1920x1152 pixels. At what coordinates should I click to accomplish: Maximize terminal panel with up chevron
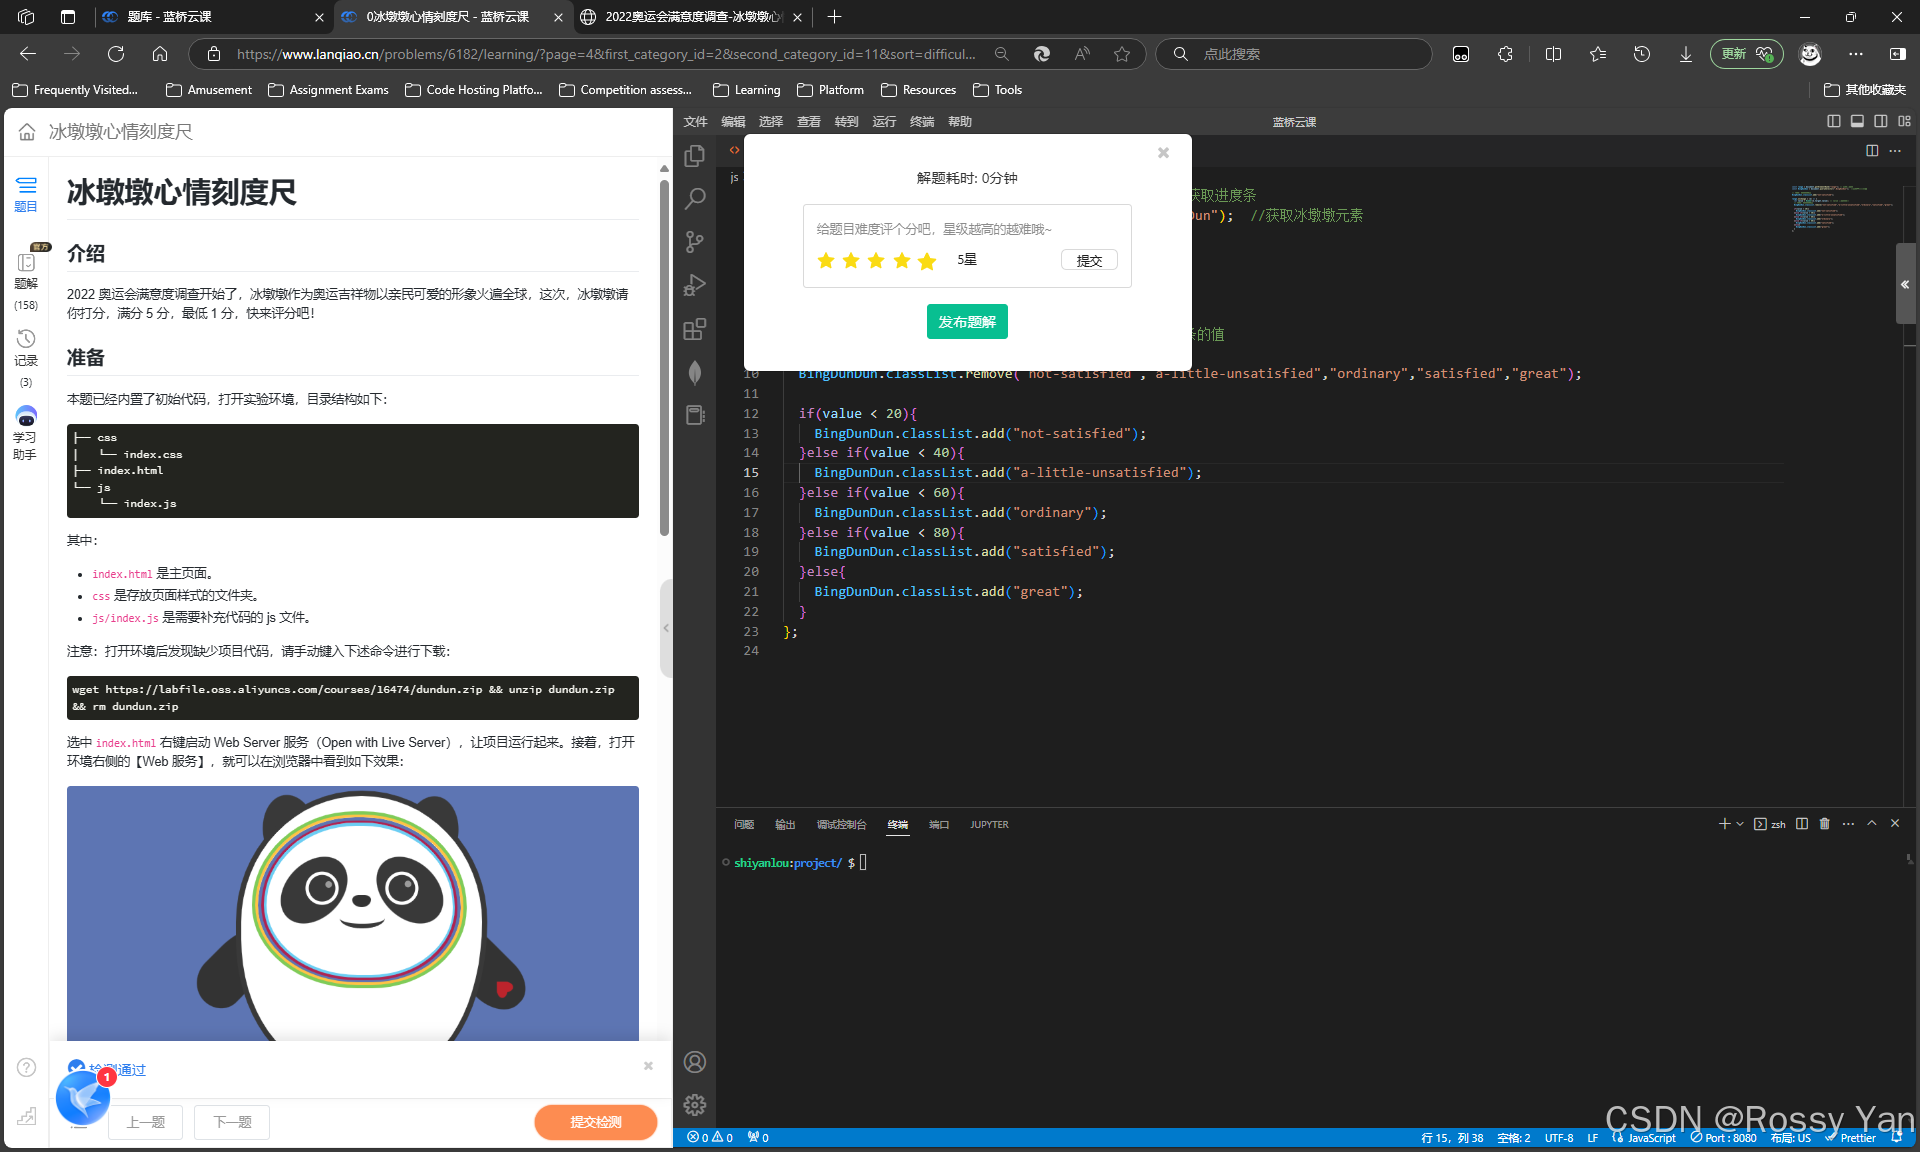(1872, 824)
